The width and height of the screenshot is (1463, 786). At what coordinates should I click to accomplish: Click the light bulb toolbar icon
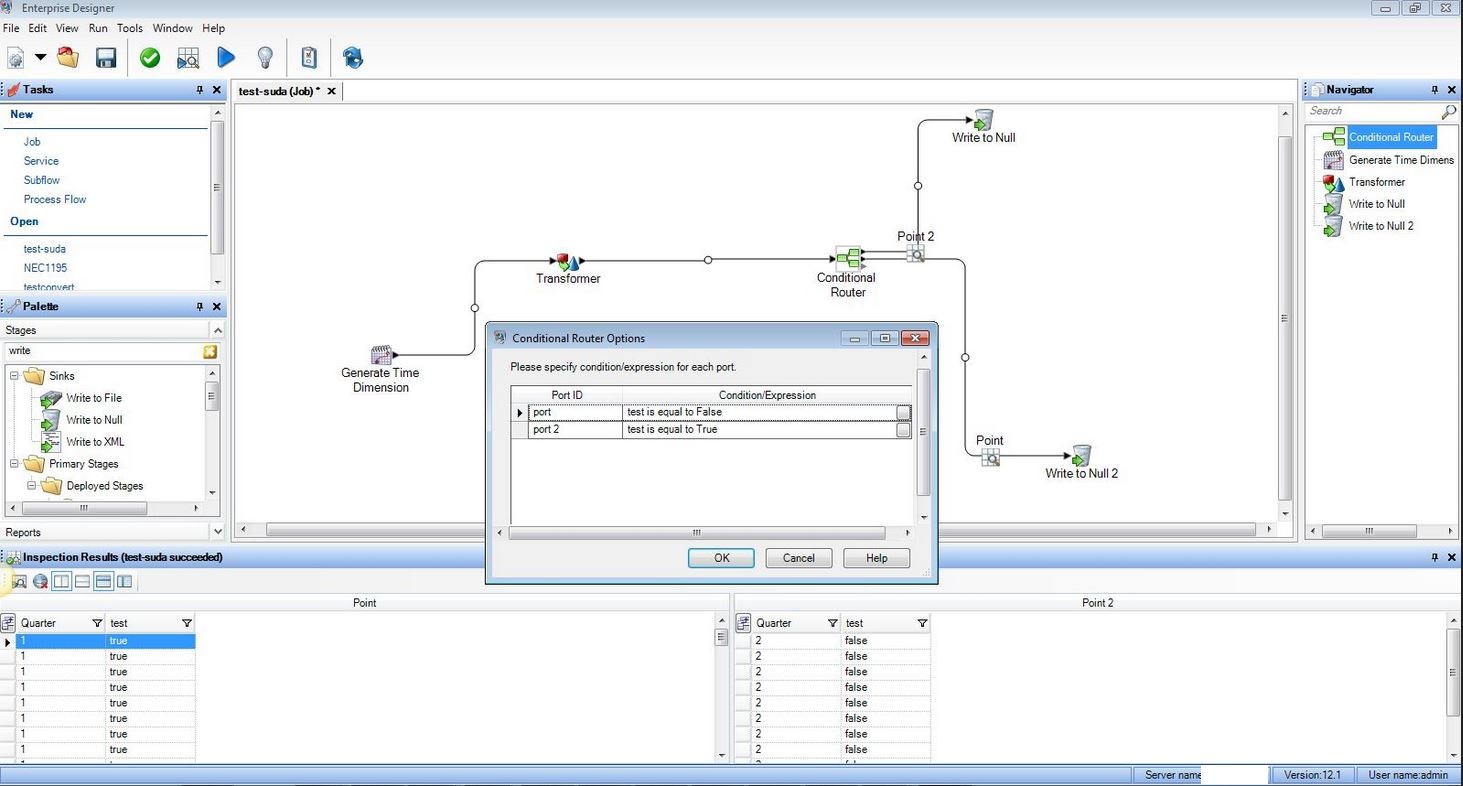pos(265,58)
